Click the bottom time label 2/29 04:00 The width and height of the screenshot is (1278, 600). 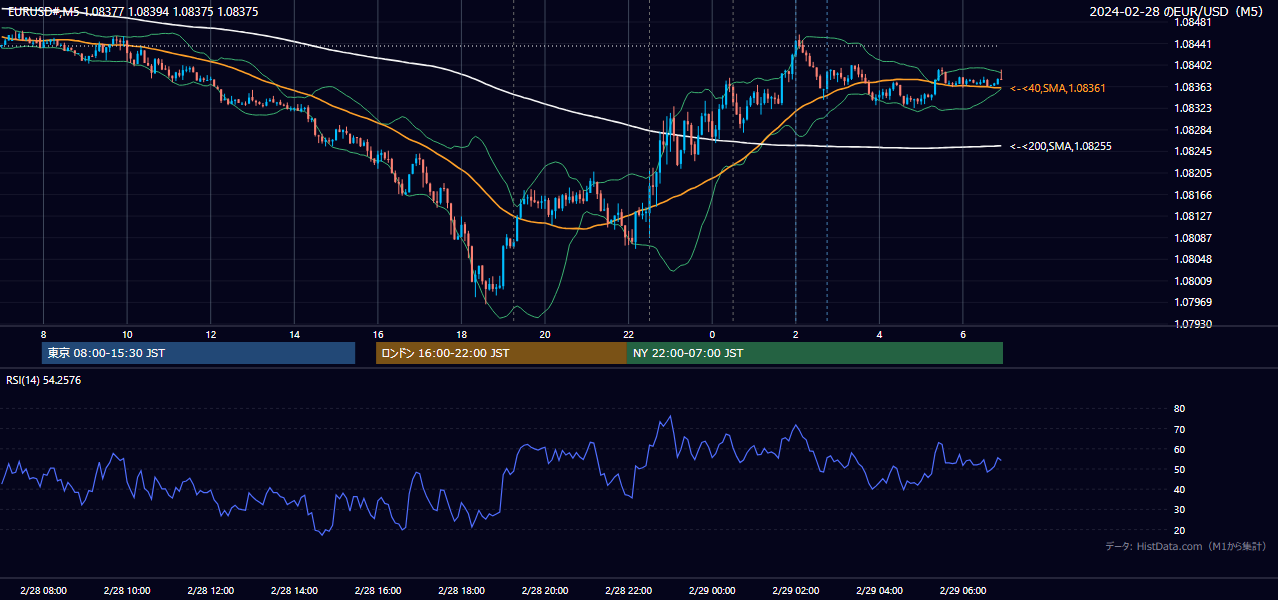[879, 591]
